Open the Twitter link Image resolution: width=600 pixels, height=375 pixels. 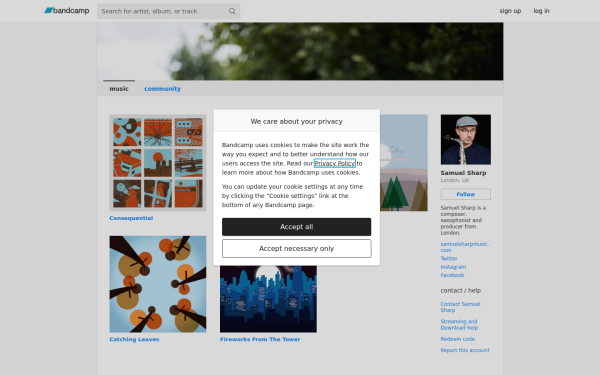pyautogui.click(x=449, y=259)
